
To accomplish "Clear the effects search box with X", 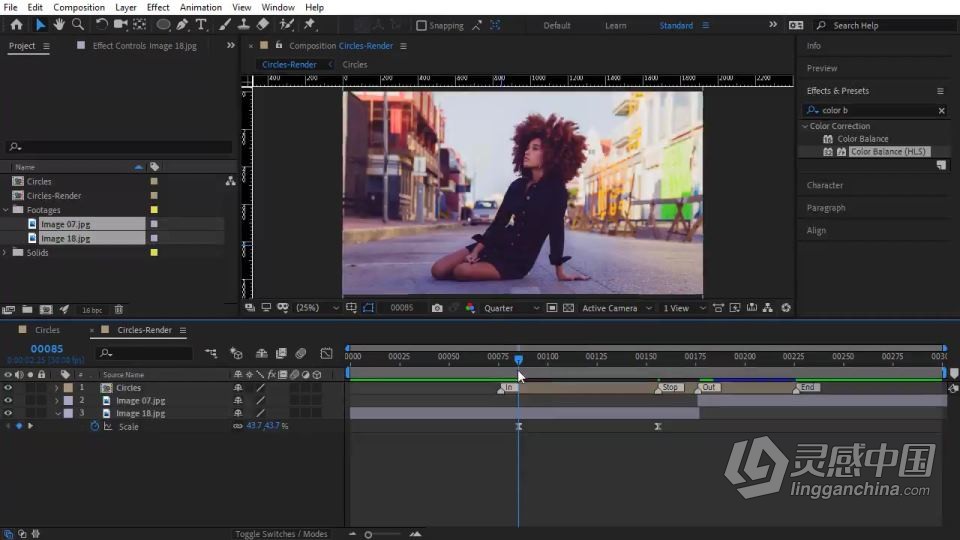I will [x=942, y=111].
